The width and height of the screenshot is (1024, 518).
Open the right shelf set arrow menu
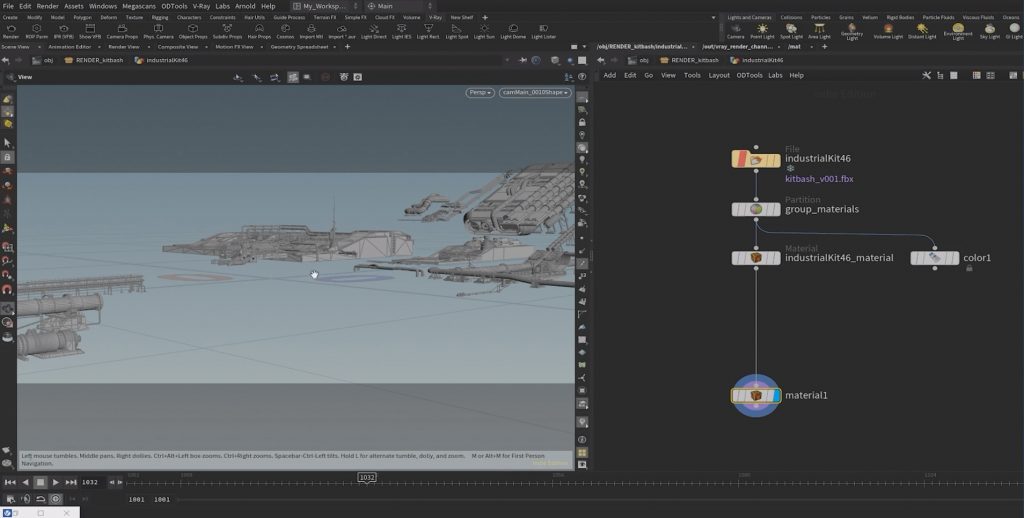click(713, 18)
